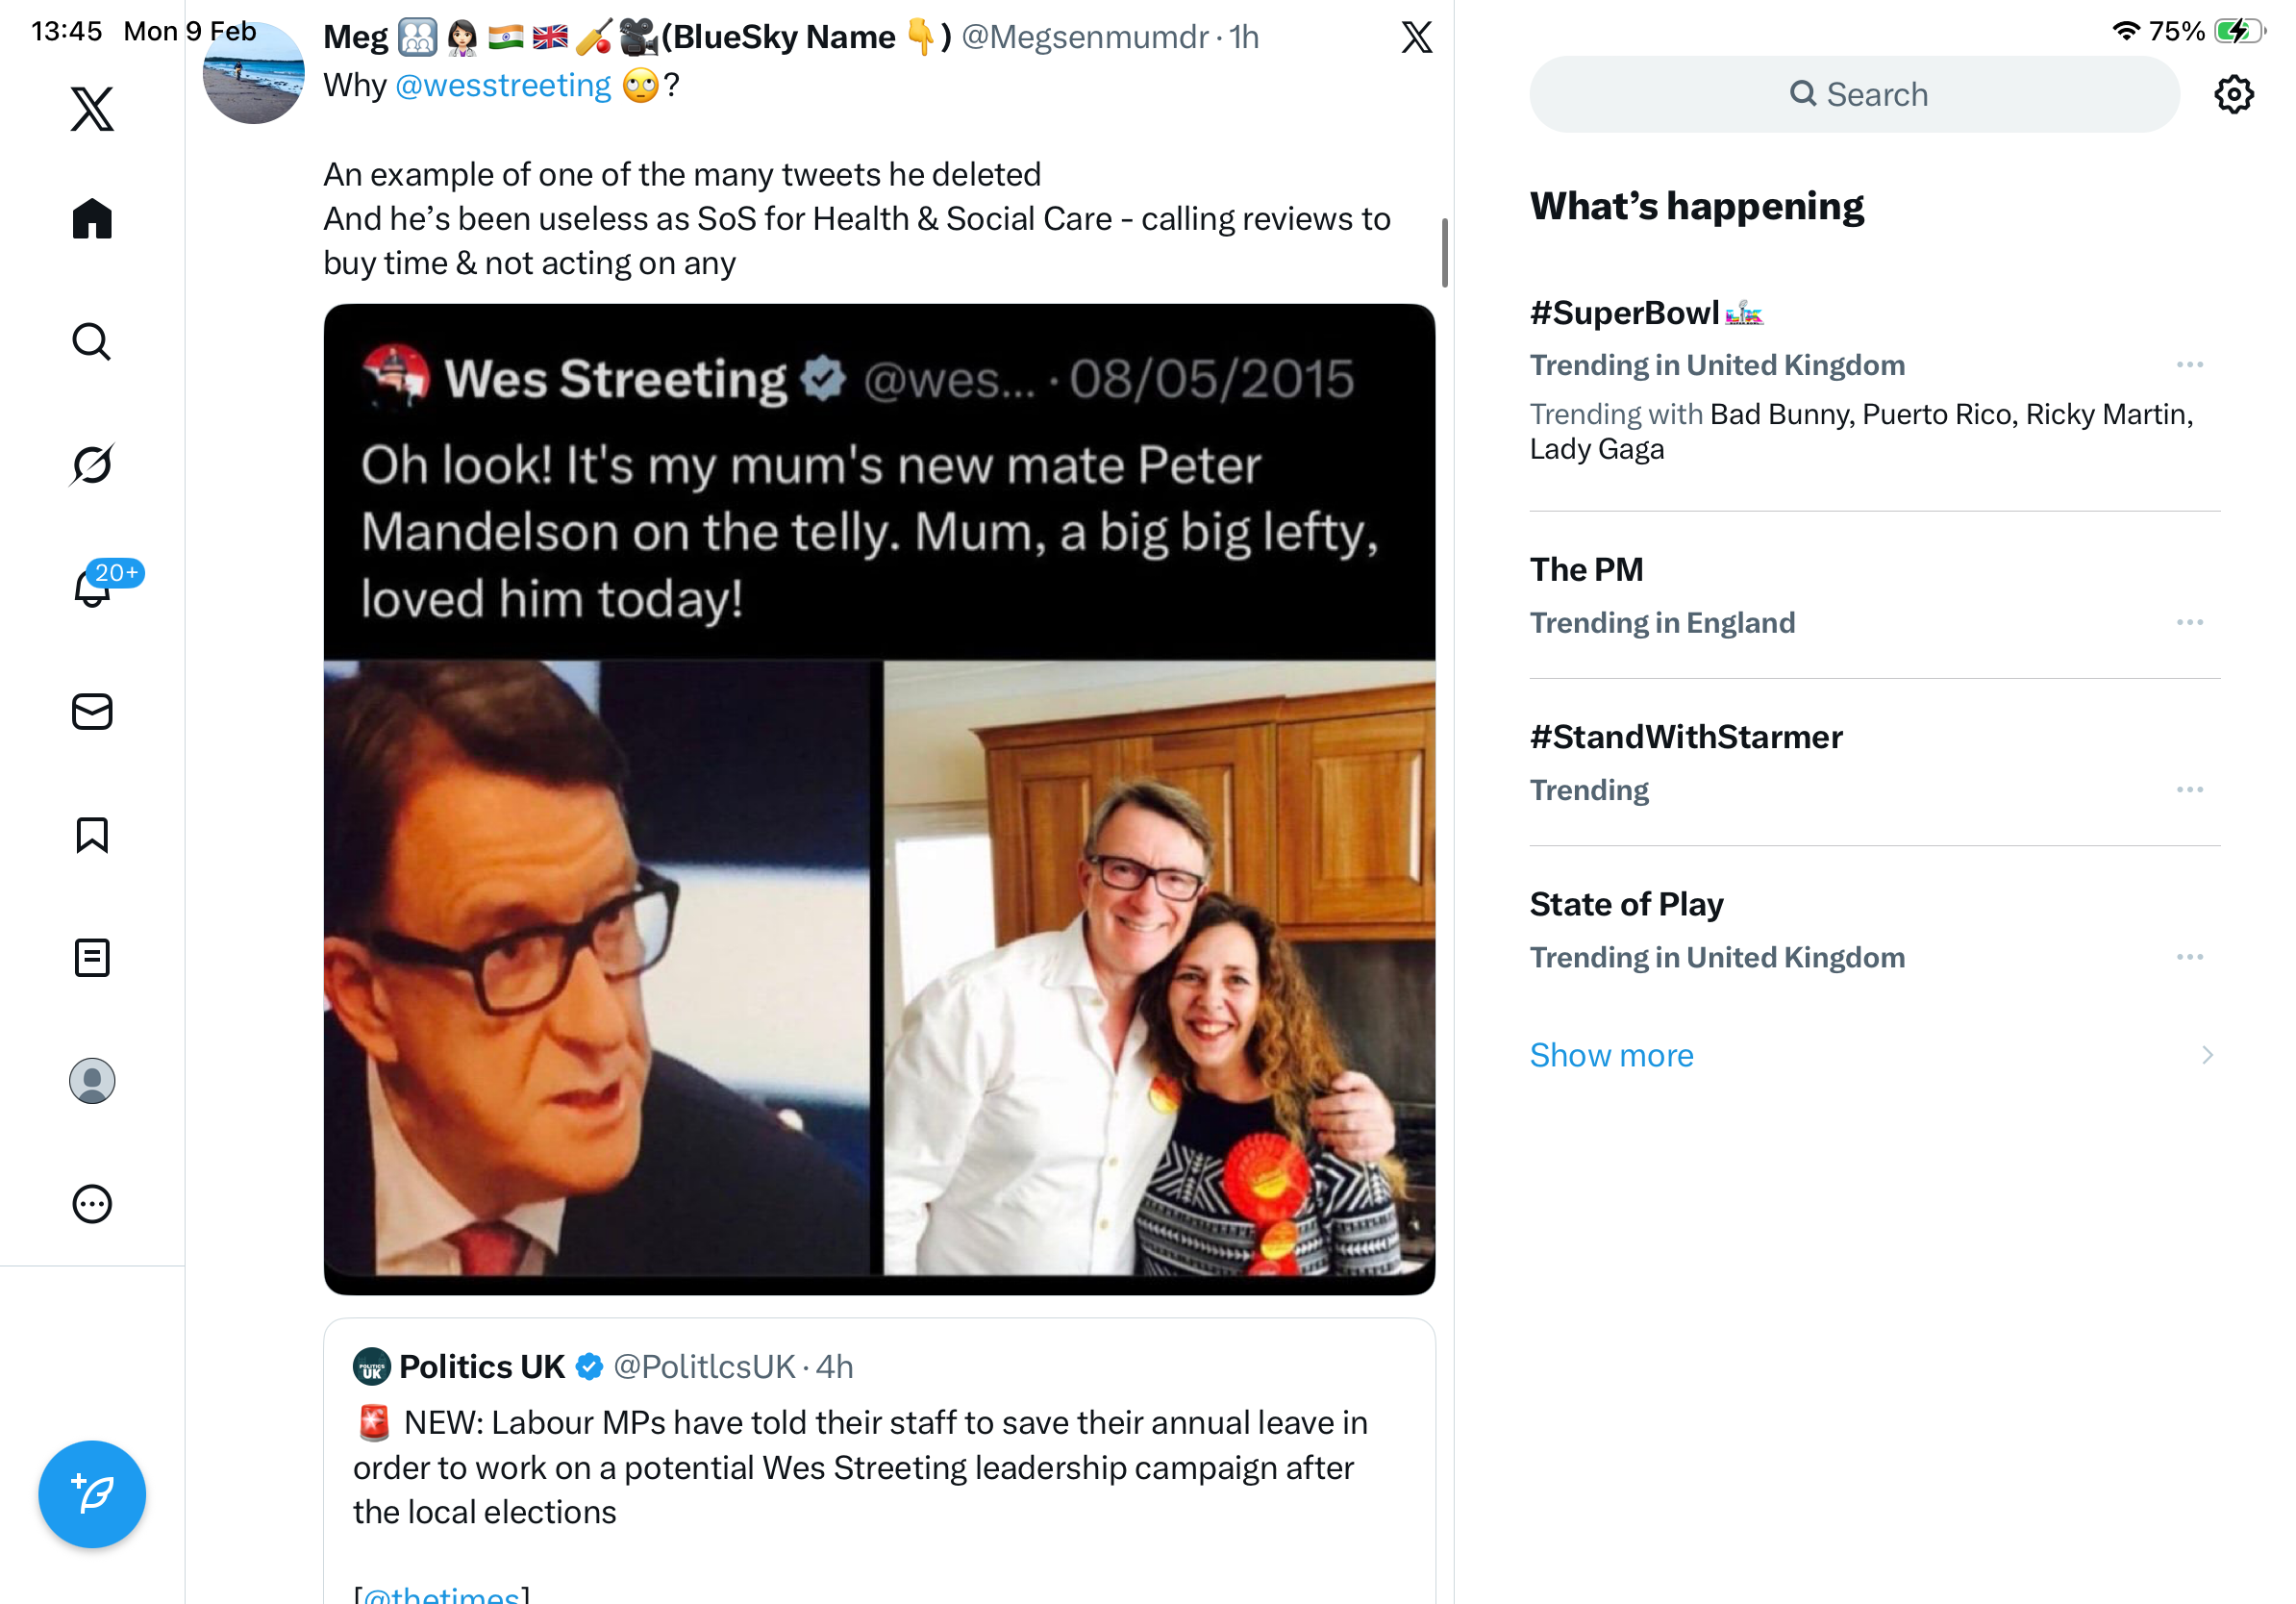Image resolution: width=2296 pixels, height=1604 pixels.
Task: Open more options for State of Play trend
Action: click(2189, 957)
